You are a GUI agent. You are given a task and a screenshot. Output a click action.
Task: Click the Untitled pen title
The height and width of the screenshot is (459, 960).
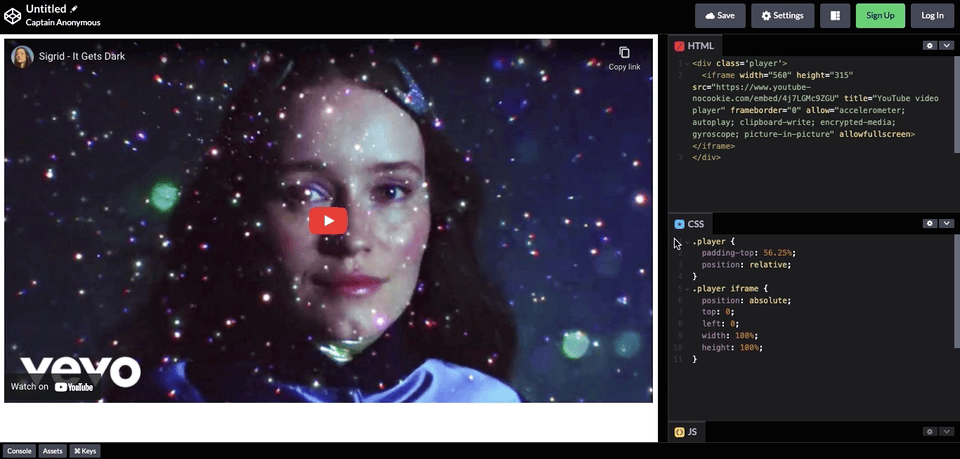click(46, 9)
